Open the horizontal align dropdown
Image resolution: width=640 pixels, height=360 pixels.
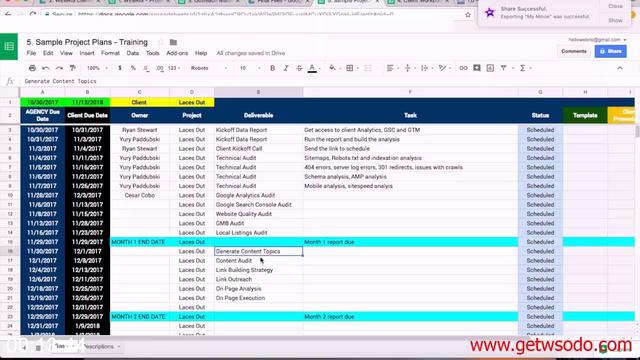(x=391, y=68)
